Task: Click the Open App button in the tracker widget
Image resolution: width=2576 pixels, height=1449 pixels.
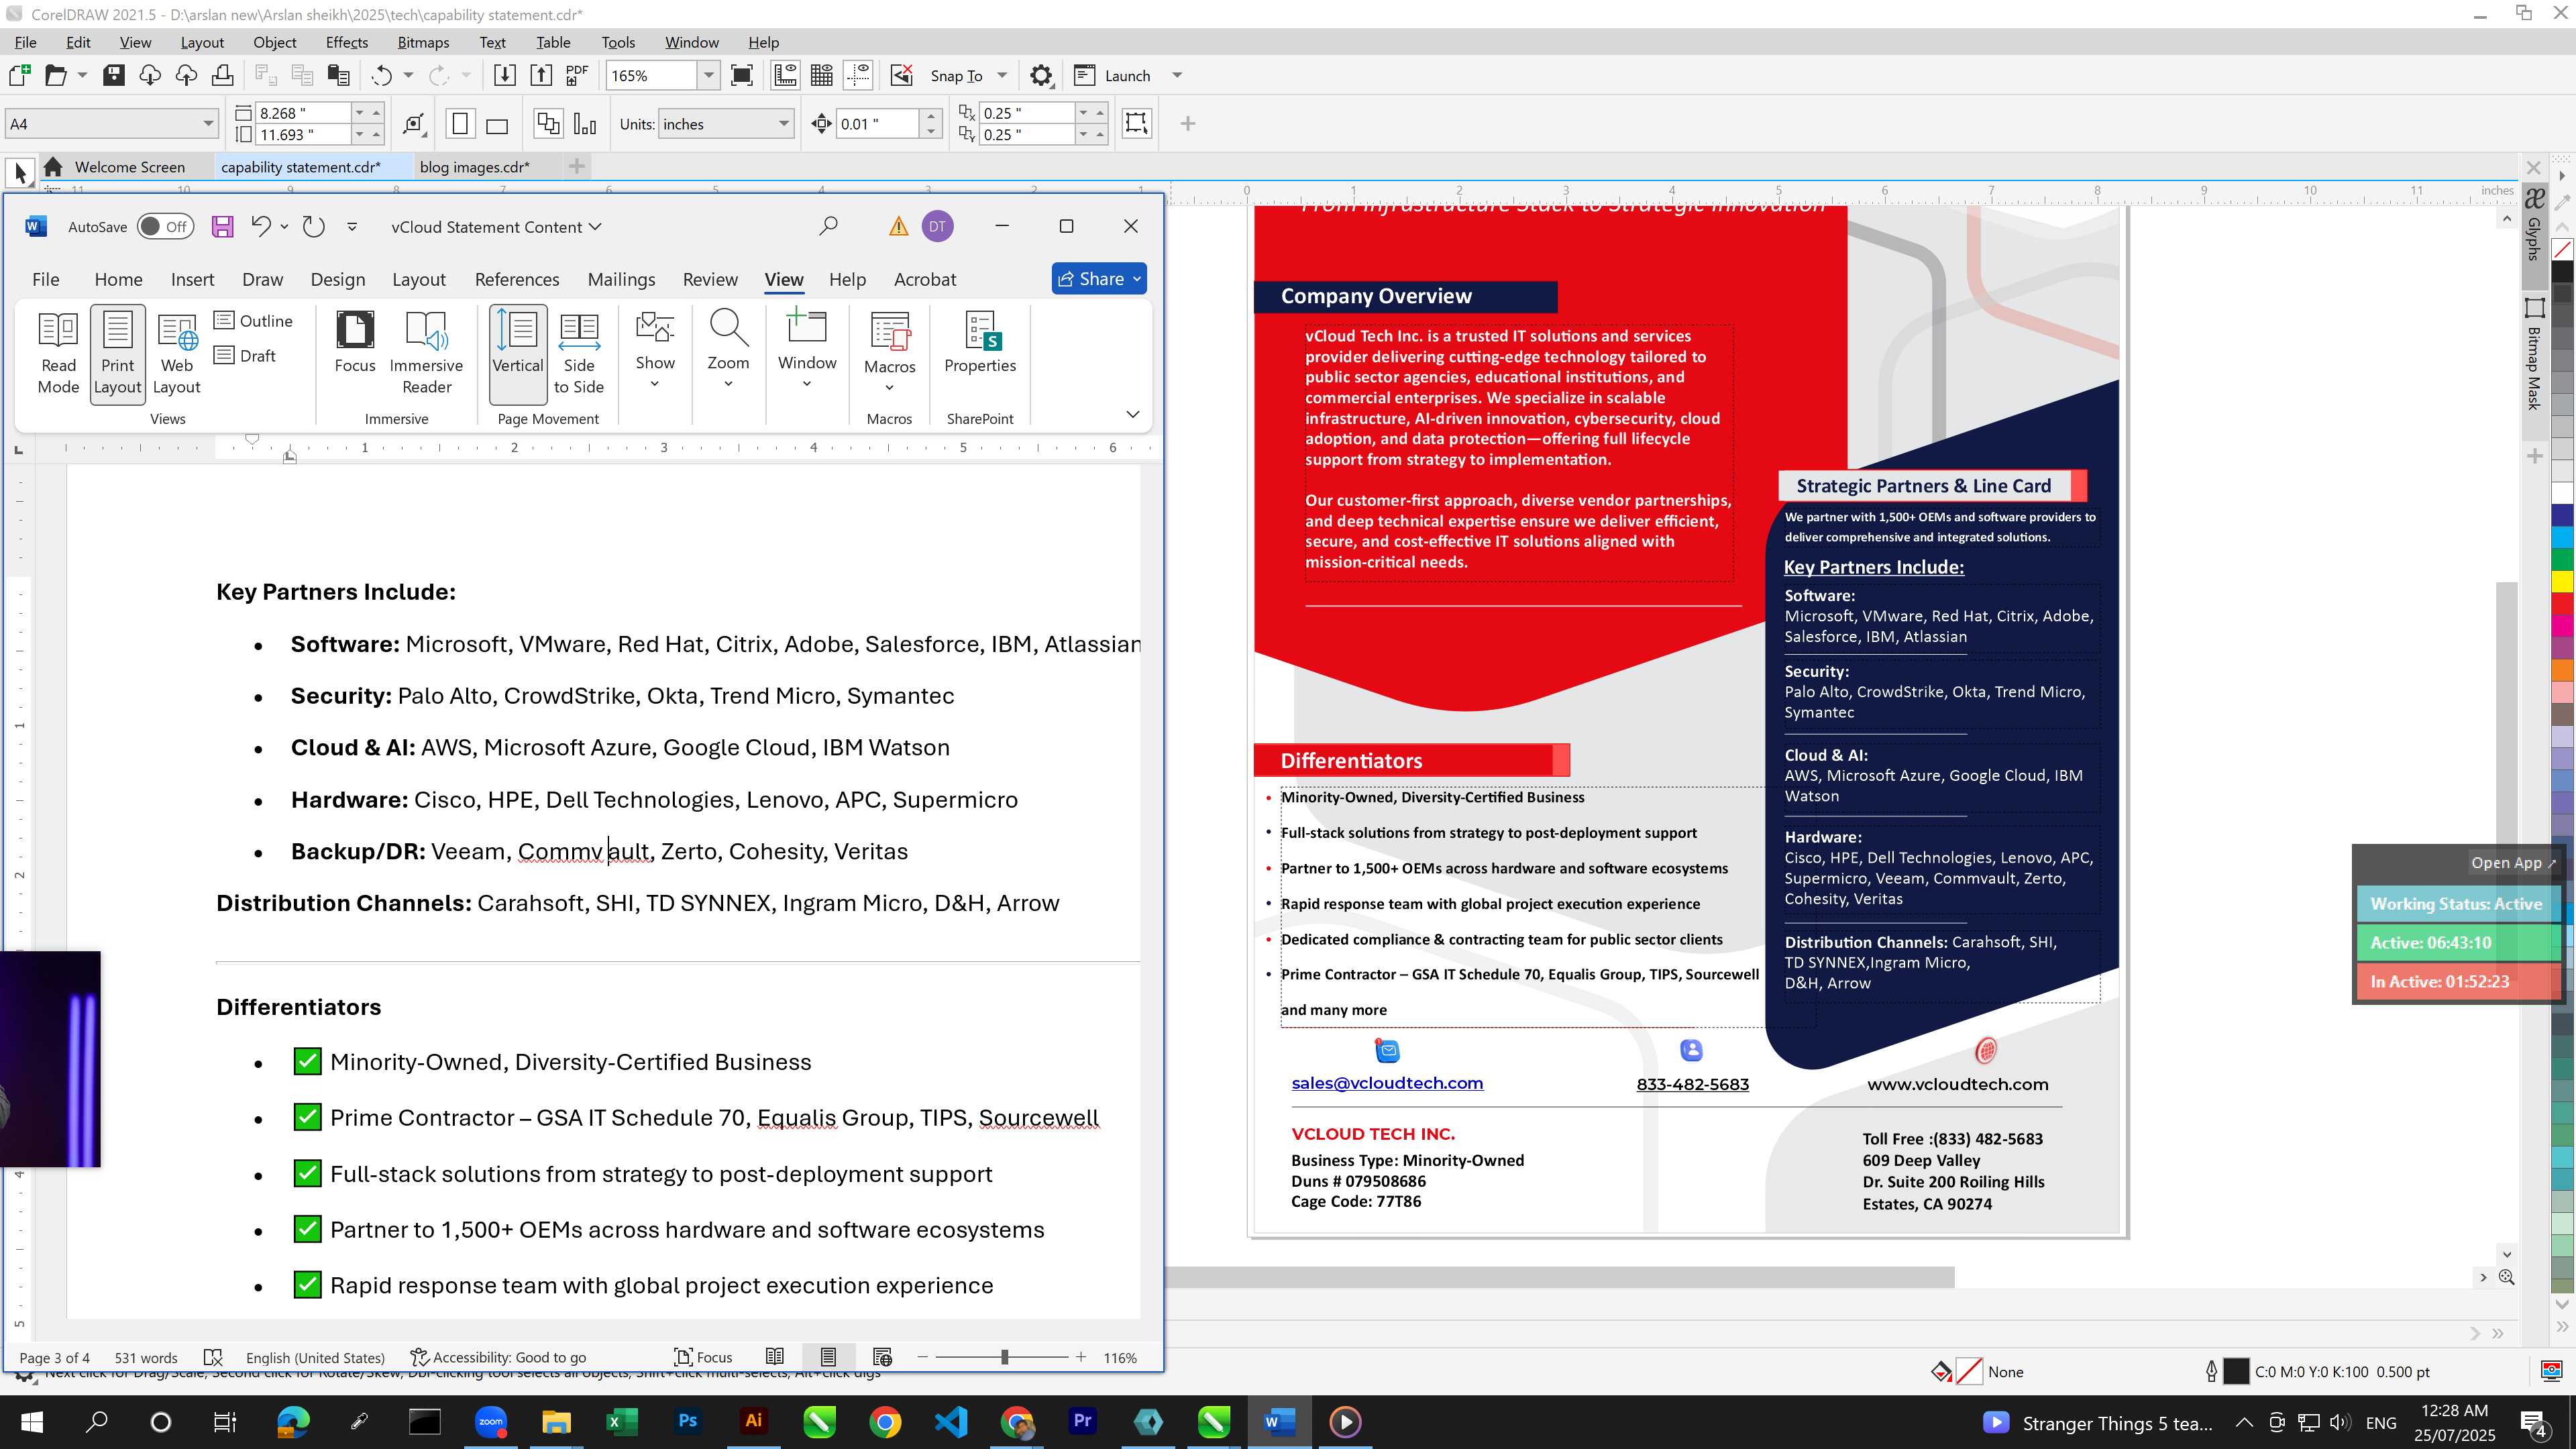Action: click(x=2512, y=863)
